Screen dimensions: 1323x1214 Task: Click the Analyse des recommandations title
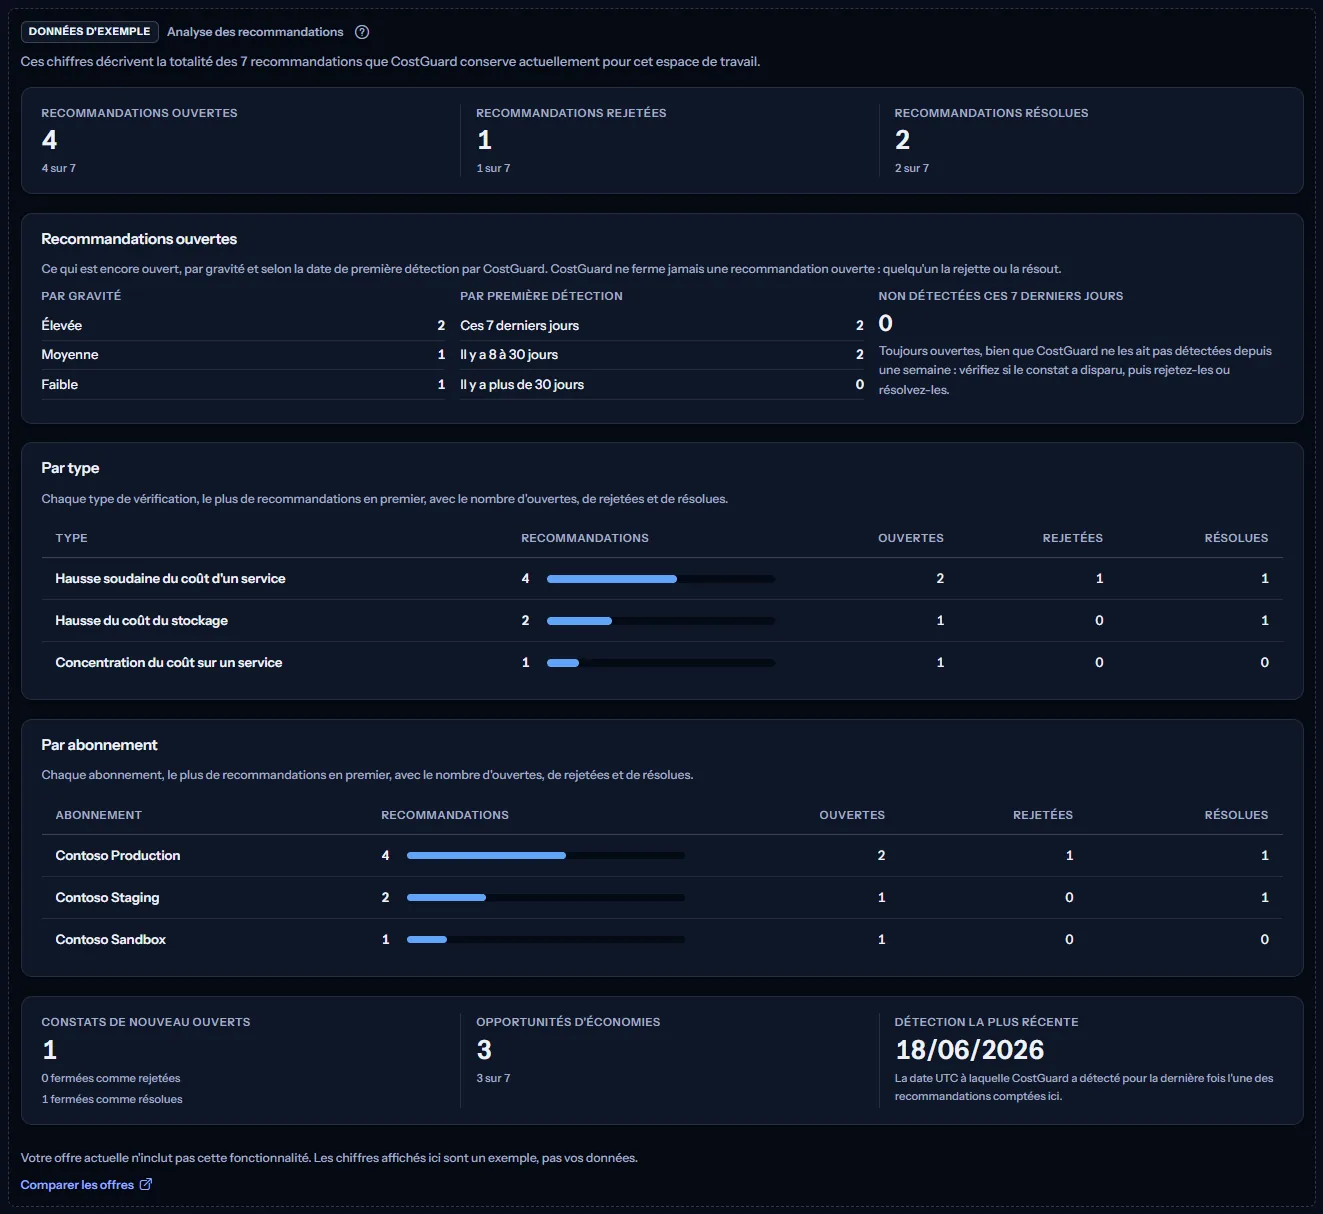(255, 32)
